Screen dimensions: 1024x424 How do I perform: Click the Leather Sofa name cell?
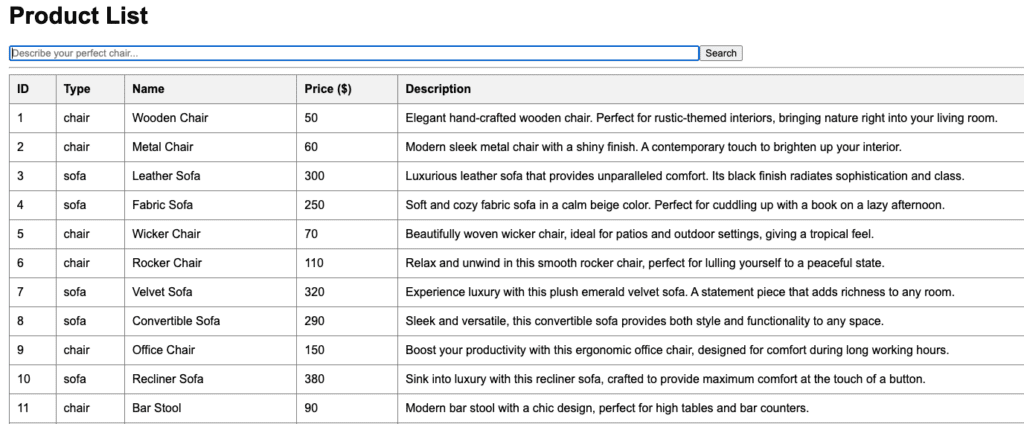166,176
